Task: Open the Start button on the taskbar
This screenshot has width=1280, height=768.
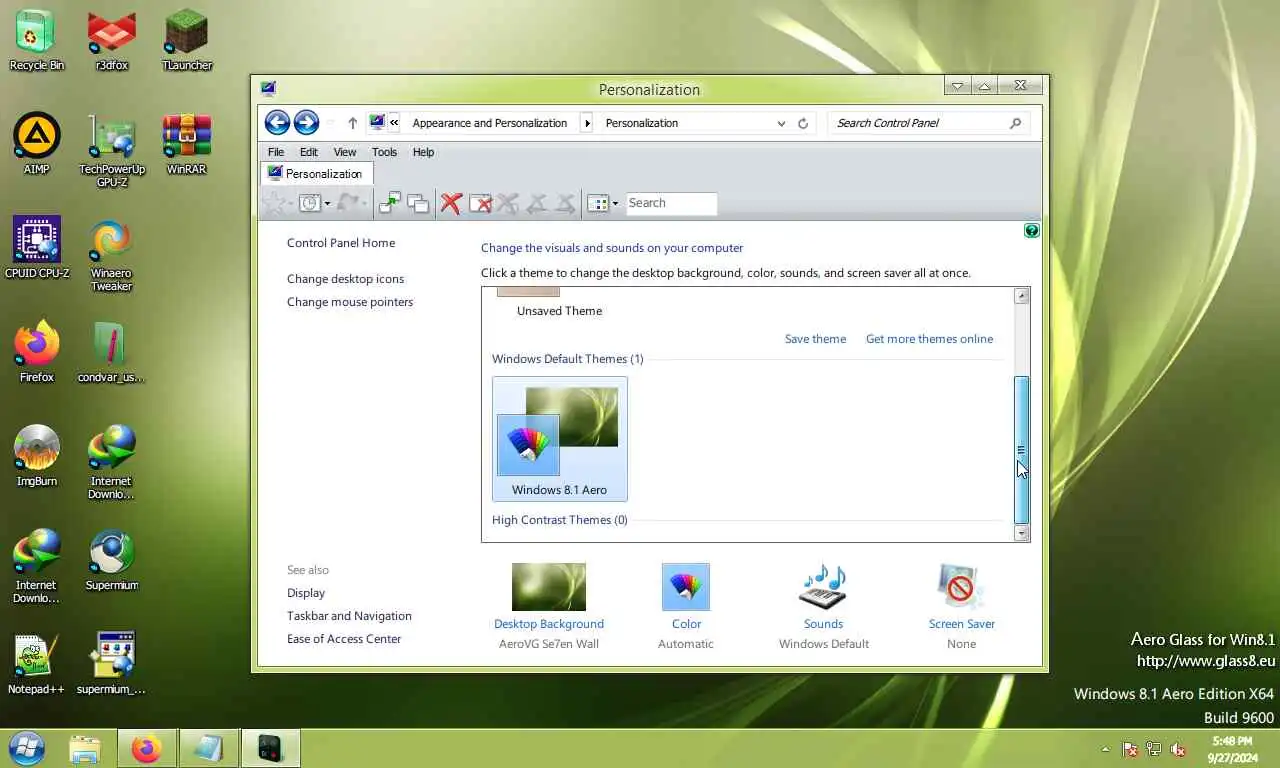Action: pyautogui.click(x=27, y=748)
